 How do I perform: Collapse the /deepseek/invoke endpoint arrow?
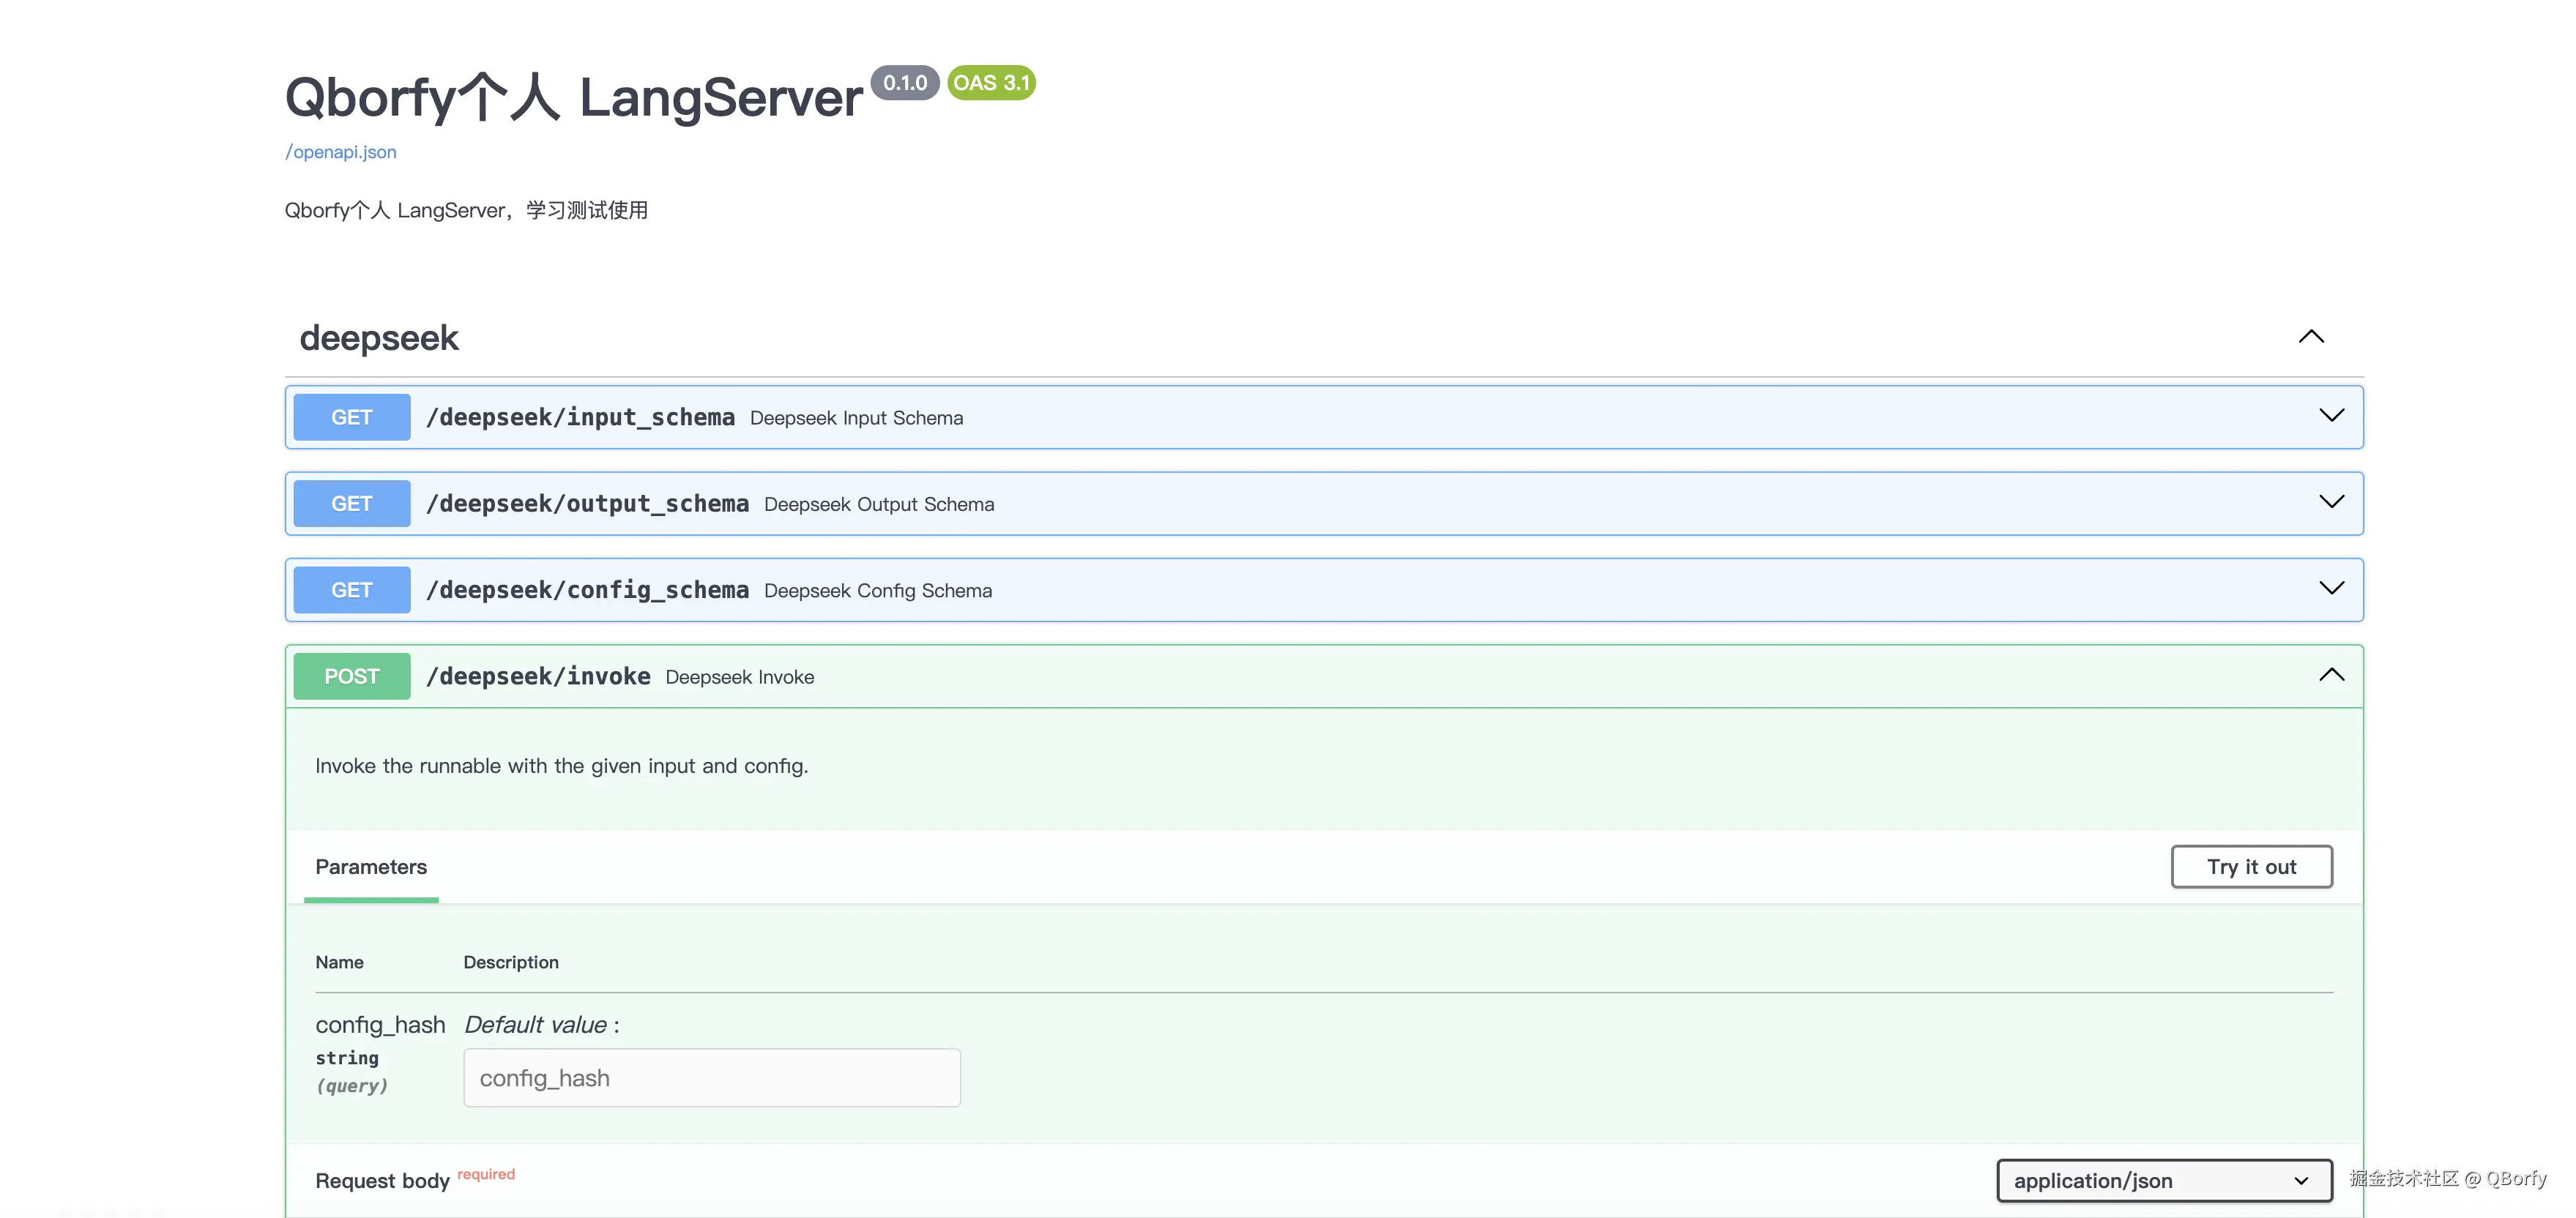coord(2331,675)
